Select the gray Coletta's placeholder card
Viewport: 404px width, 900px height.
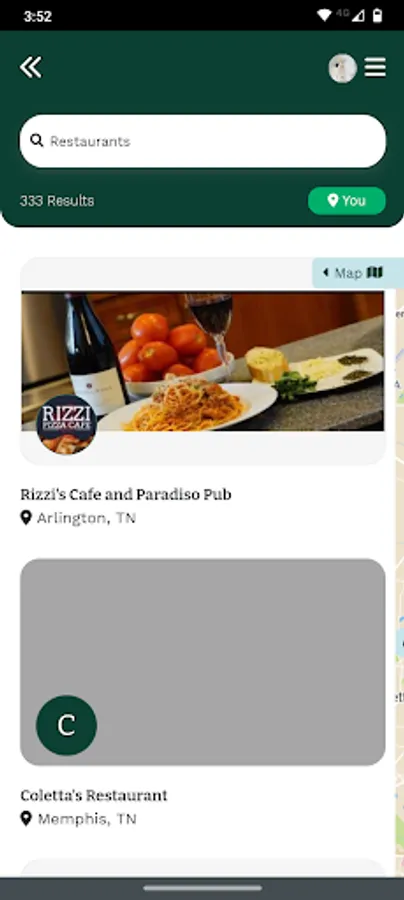coord(203,662)
